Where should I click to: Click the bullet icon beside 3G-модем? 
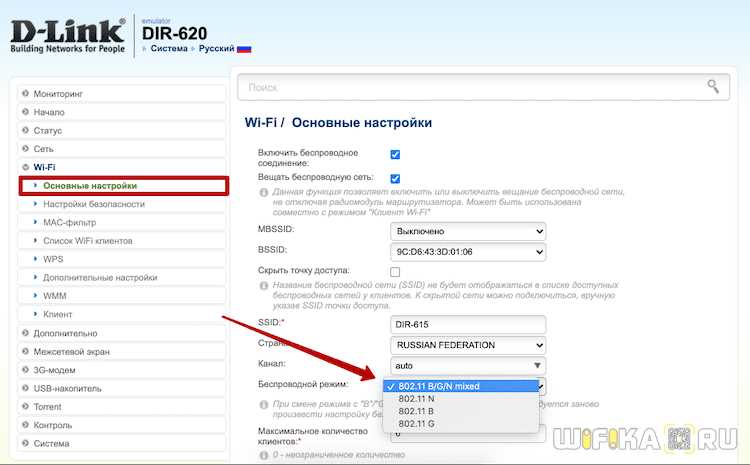point(25,369)
